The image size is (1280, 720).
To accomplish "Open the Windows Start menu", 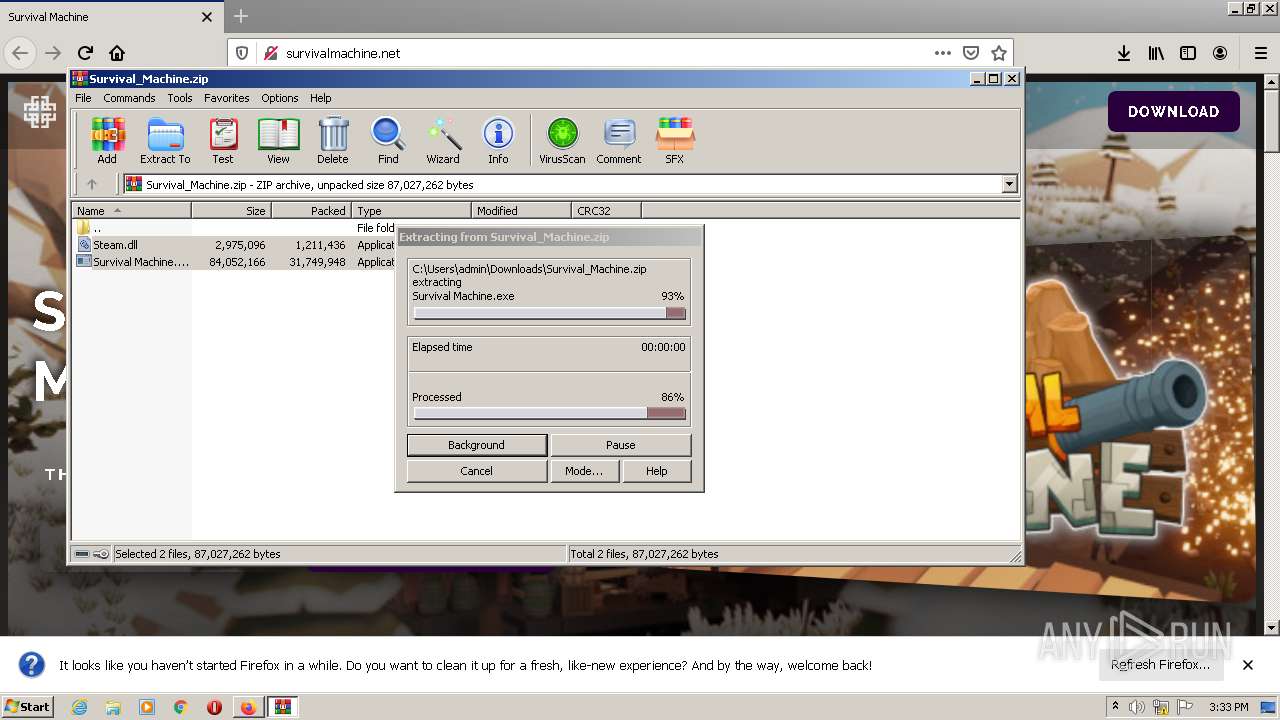I will [27, 707].
